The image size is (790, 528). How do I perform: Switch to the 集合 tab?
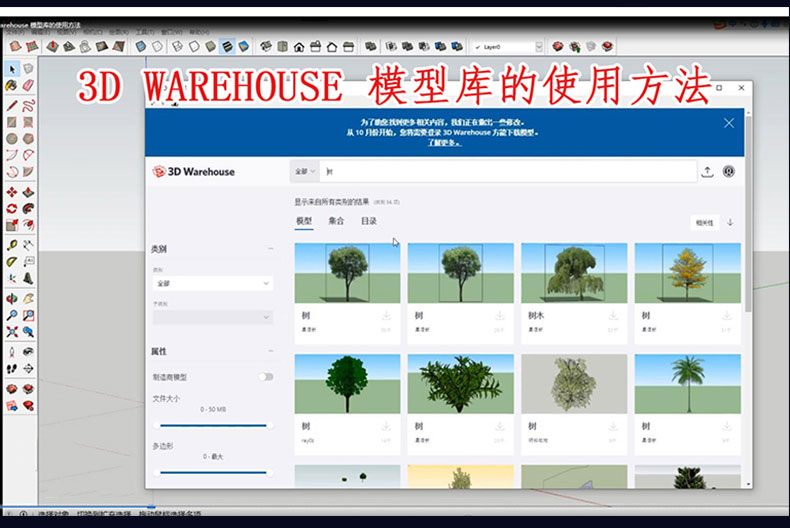pos(336,221)
